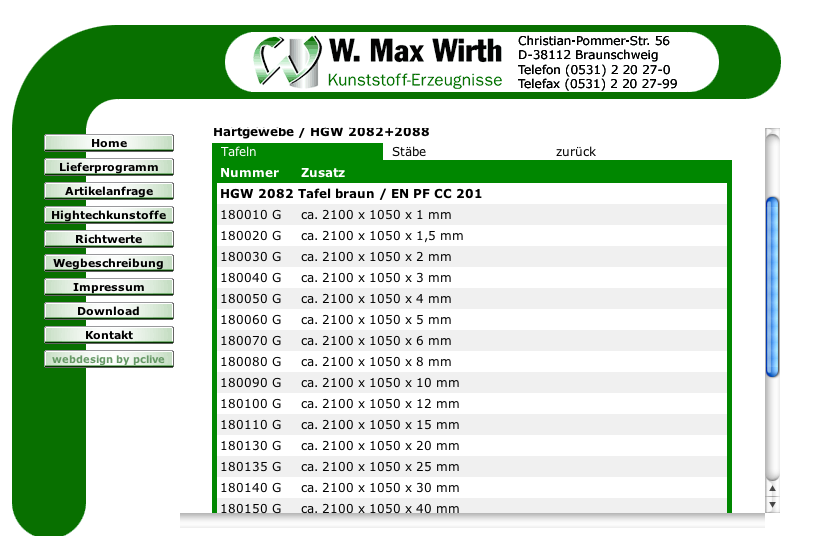Go to the Download section

(x=109, y=311)
